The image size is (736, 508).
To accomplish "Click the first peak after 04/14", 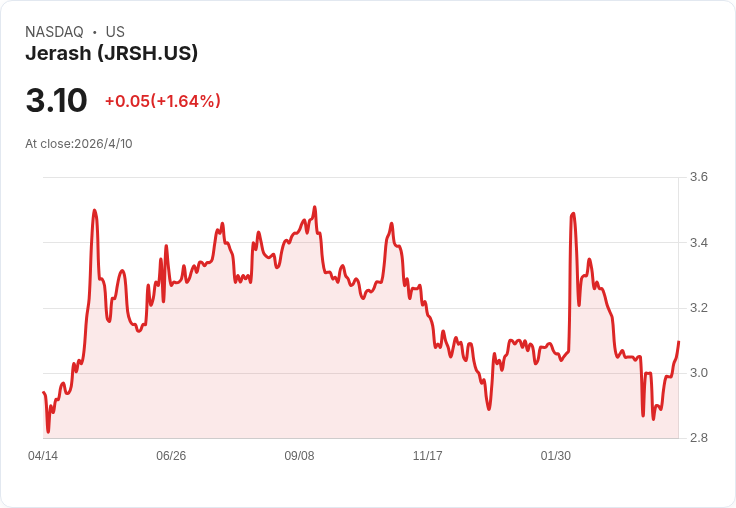I will pos(94,210).
